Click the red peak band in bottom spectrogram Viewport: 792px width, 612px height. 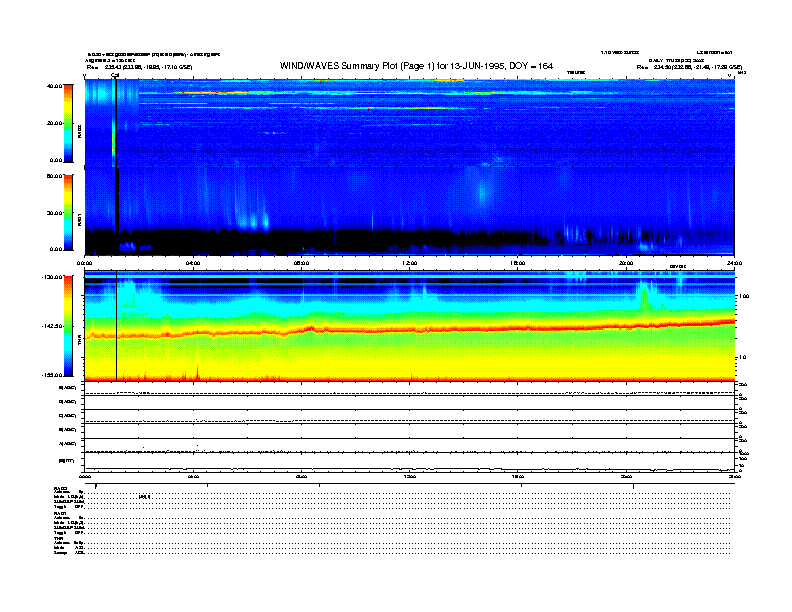(400, 328)
